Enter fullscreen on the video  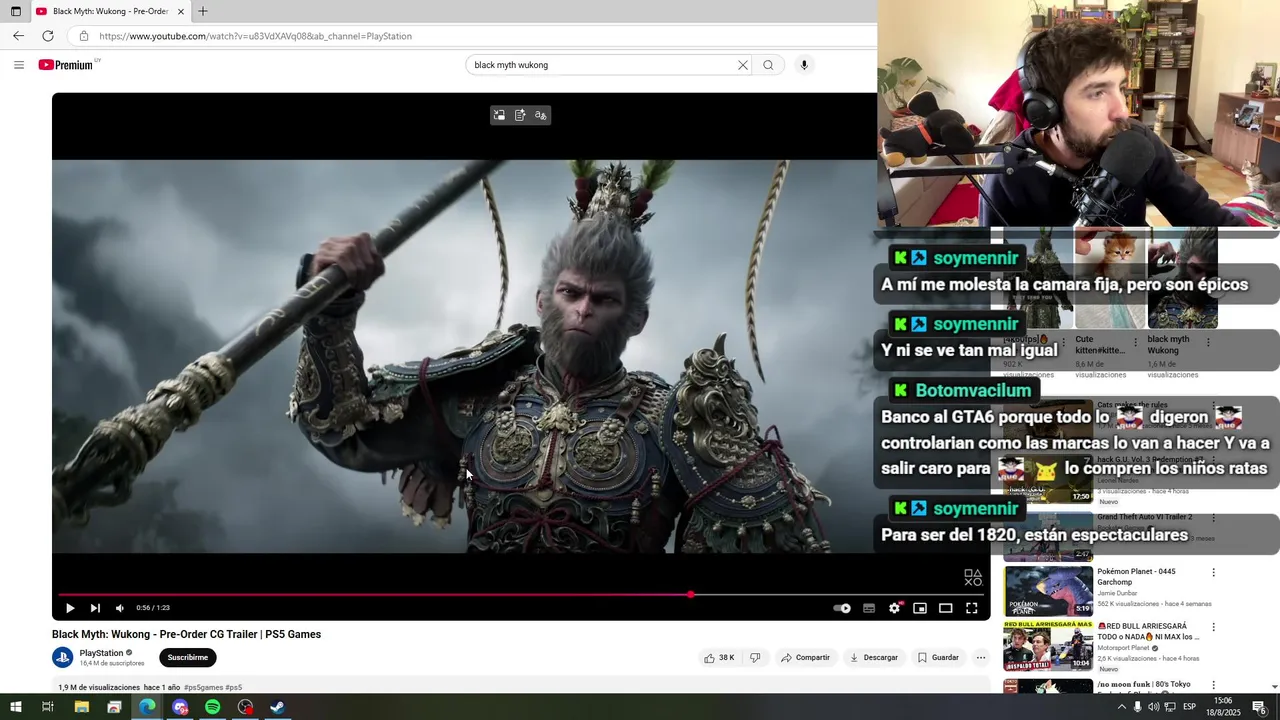click(971, 608)
